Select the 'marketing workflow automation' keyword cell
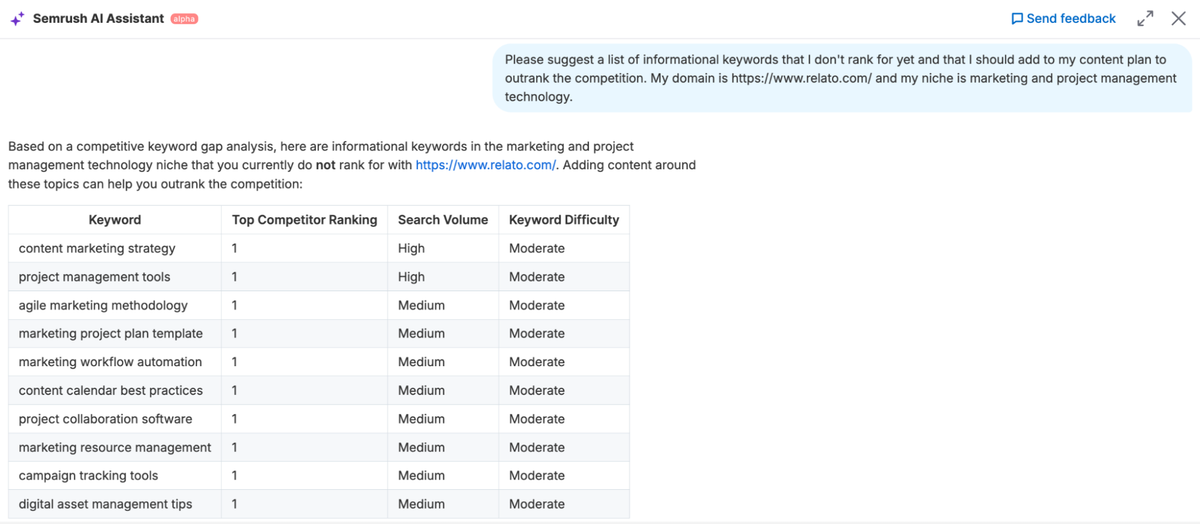 tap(110, 362)
